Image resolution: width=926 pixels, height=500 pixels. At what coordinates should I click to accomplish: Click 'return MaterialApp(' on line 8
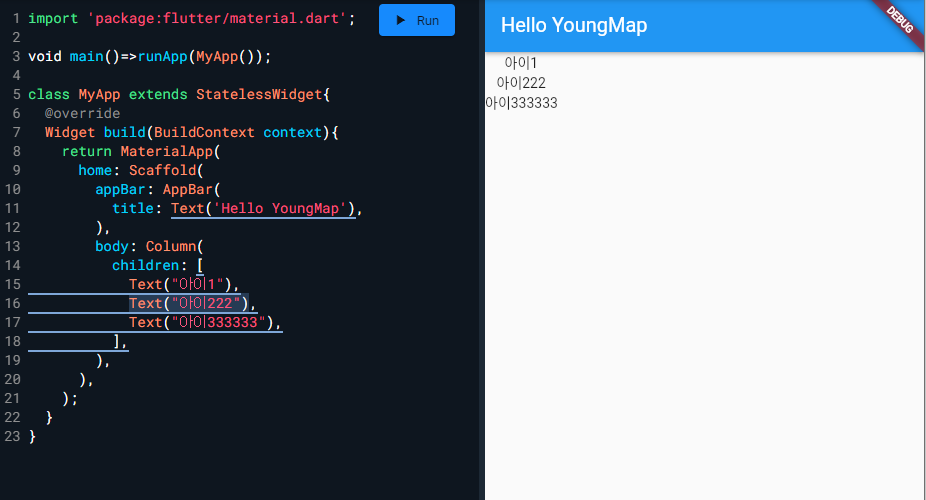[x=141, y=151]
